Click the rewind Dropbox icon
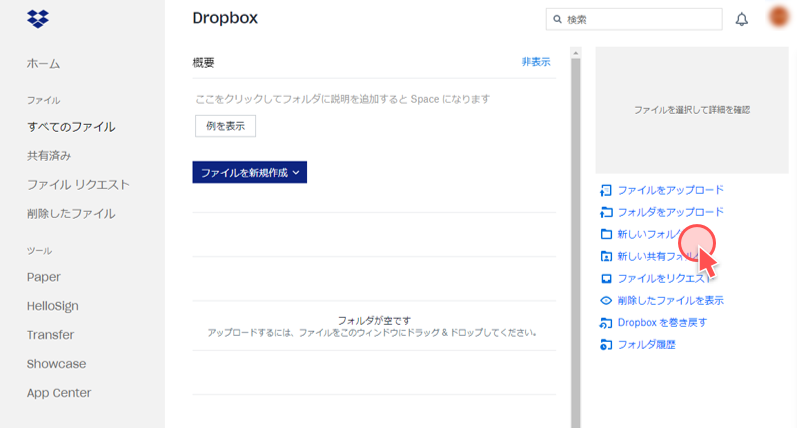Viewport: 797px width, 428px height. pyautogui.click(x=606, y=323)
